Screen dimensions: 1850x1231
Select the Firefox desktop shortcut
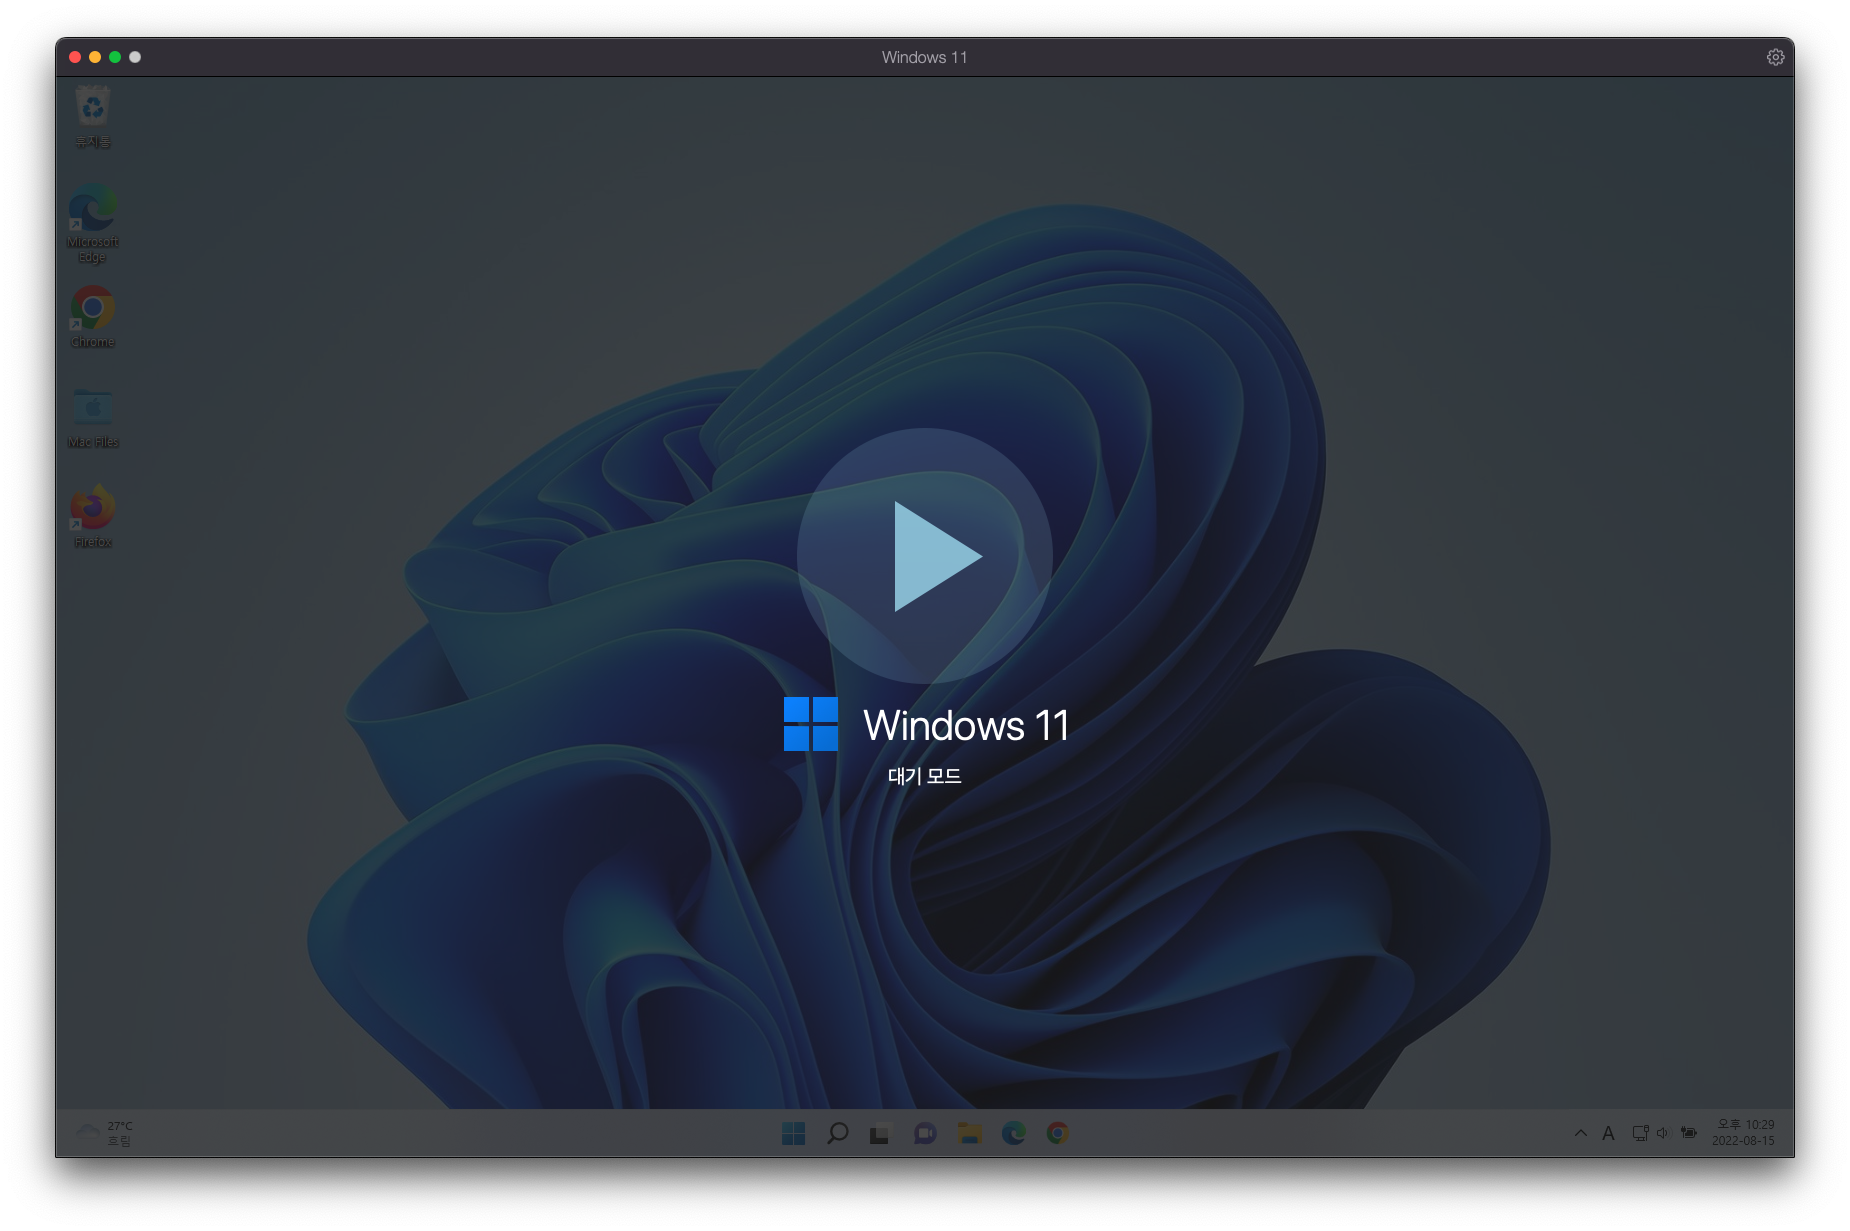point(93,517)
